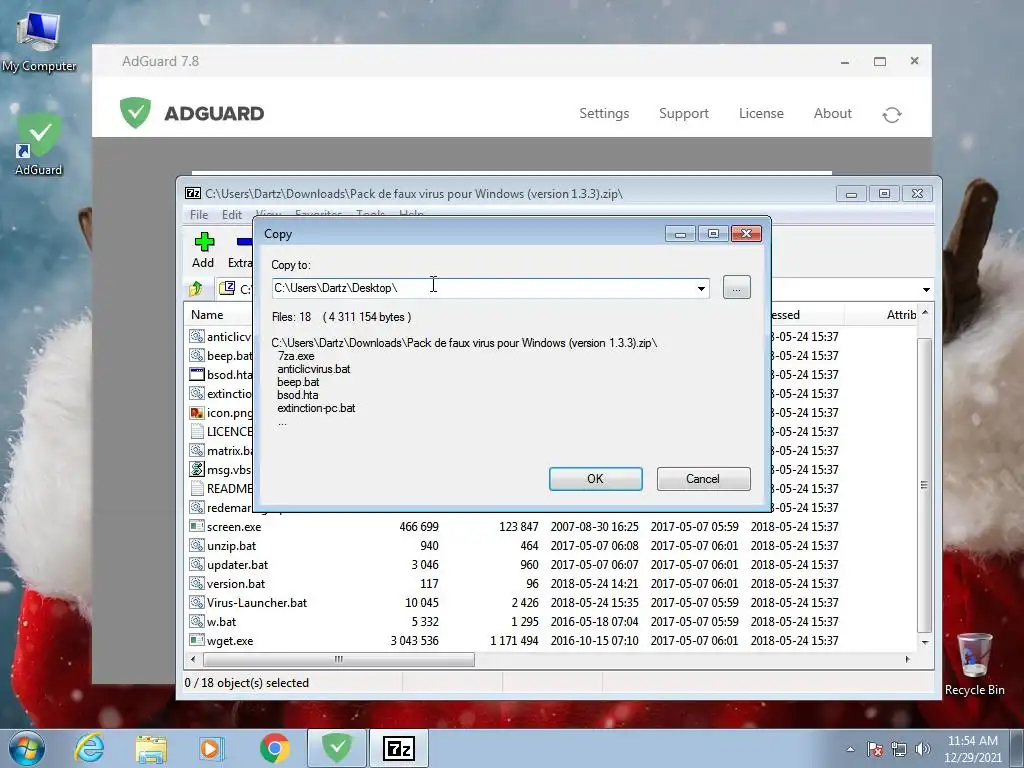Select the w.bat file
1024x768 pixels.
tap(221, 622)
